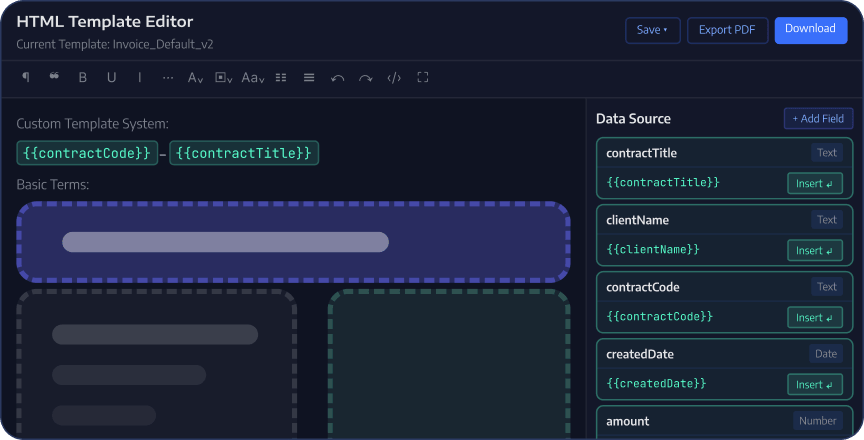Screen dimensions: 864x440
Task: Open the font size Aa dropdown
Action: (253, 78)
